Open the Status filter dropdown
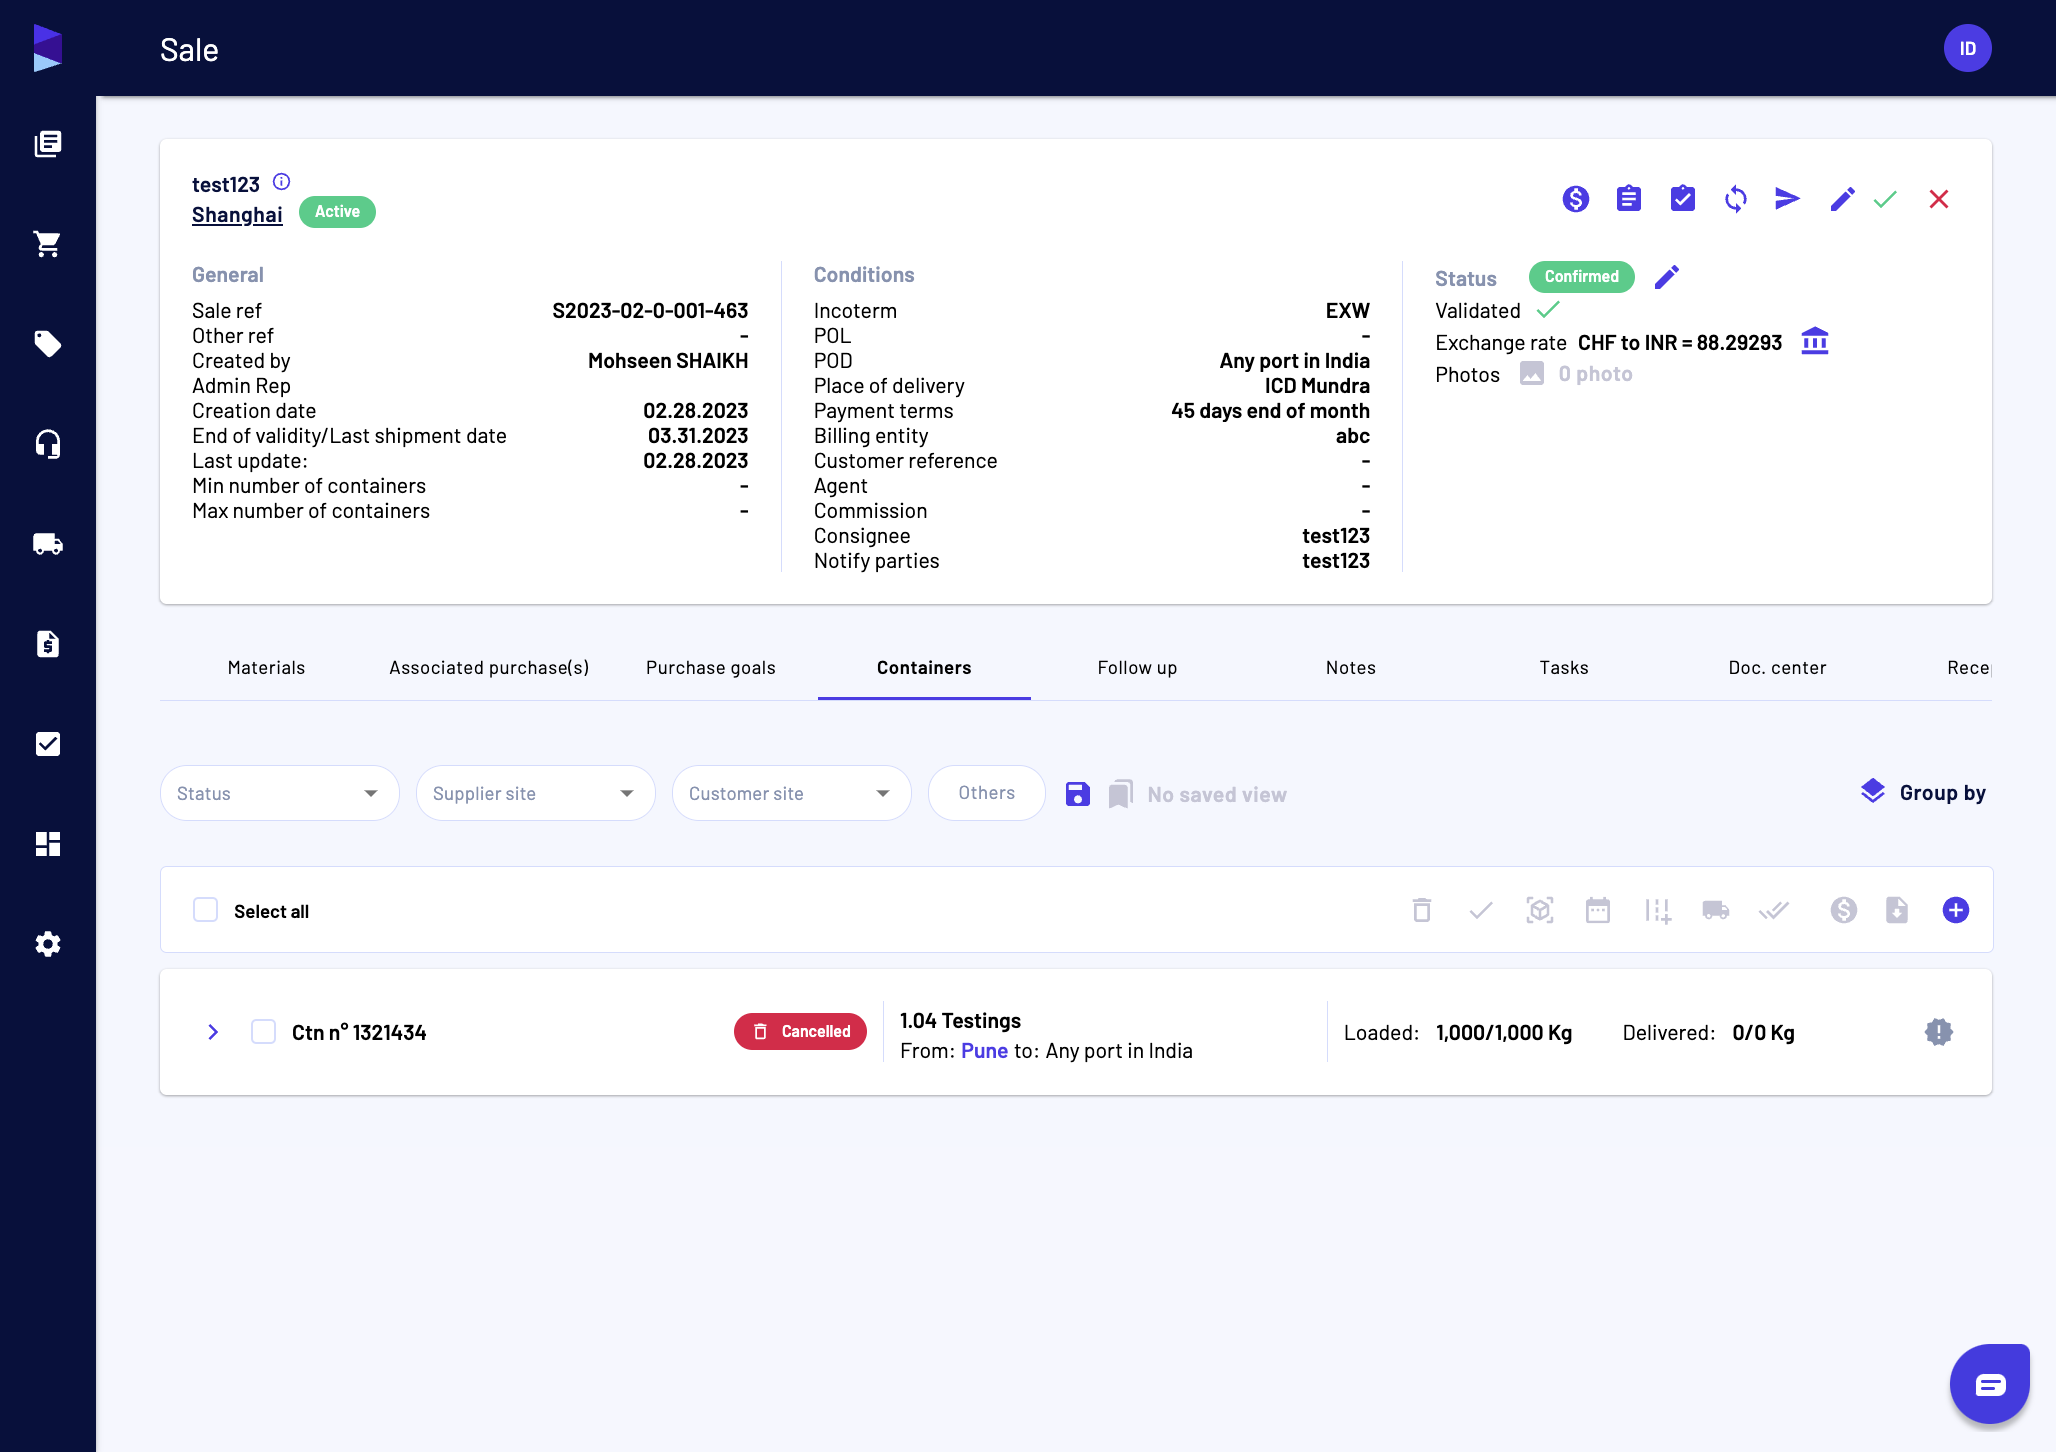This screenshot has height=1452, width=2056. [x=280, y=793]
